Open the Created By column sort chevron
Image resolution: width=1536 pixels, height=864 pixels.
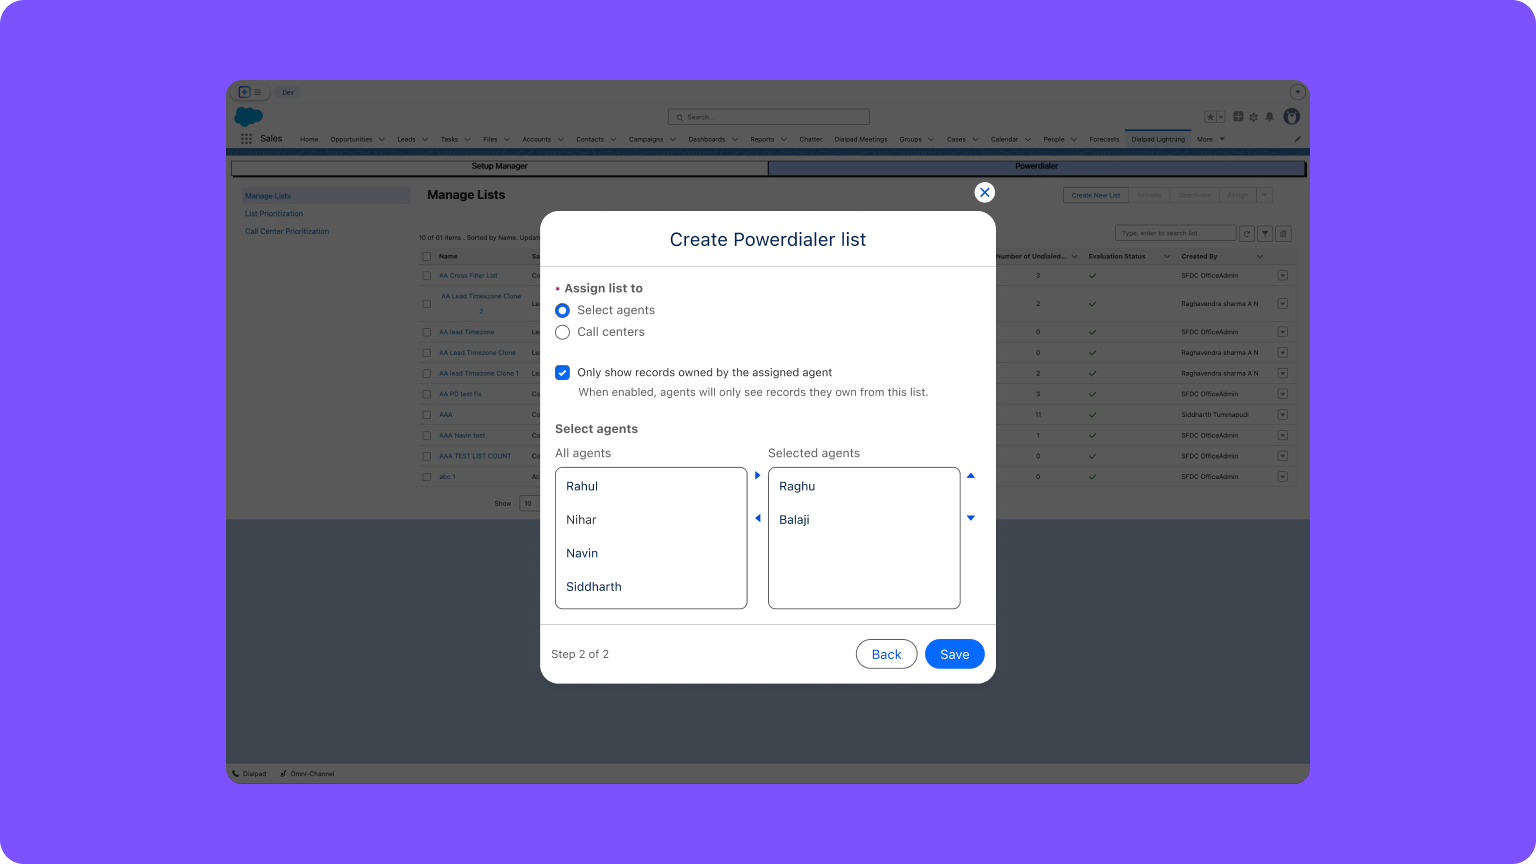1259,256
